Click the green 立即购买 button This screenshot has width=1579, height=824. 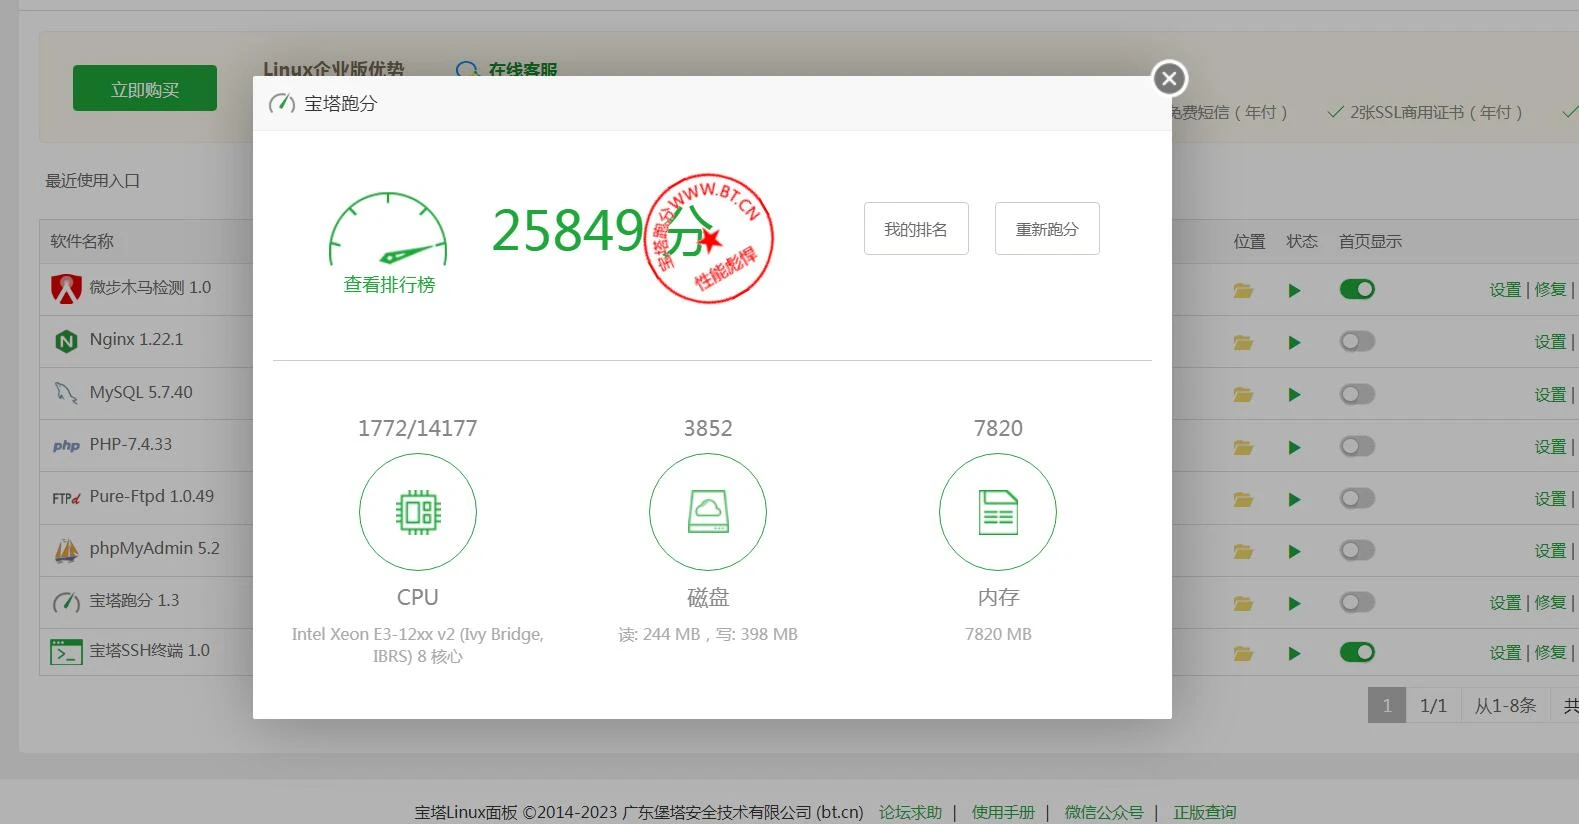coord(145,89)
